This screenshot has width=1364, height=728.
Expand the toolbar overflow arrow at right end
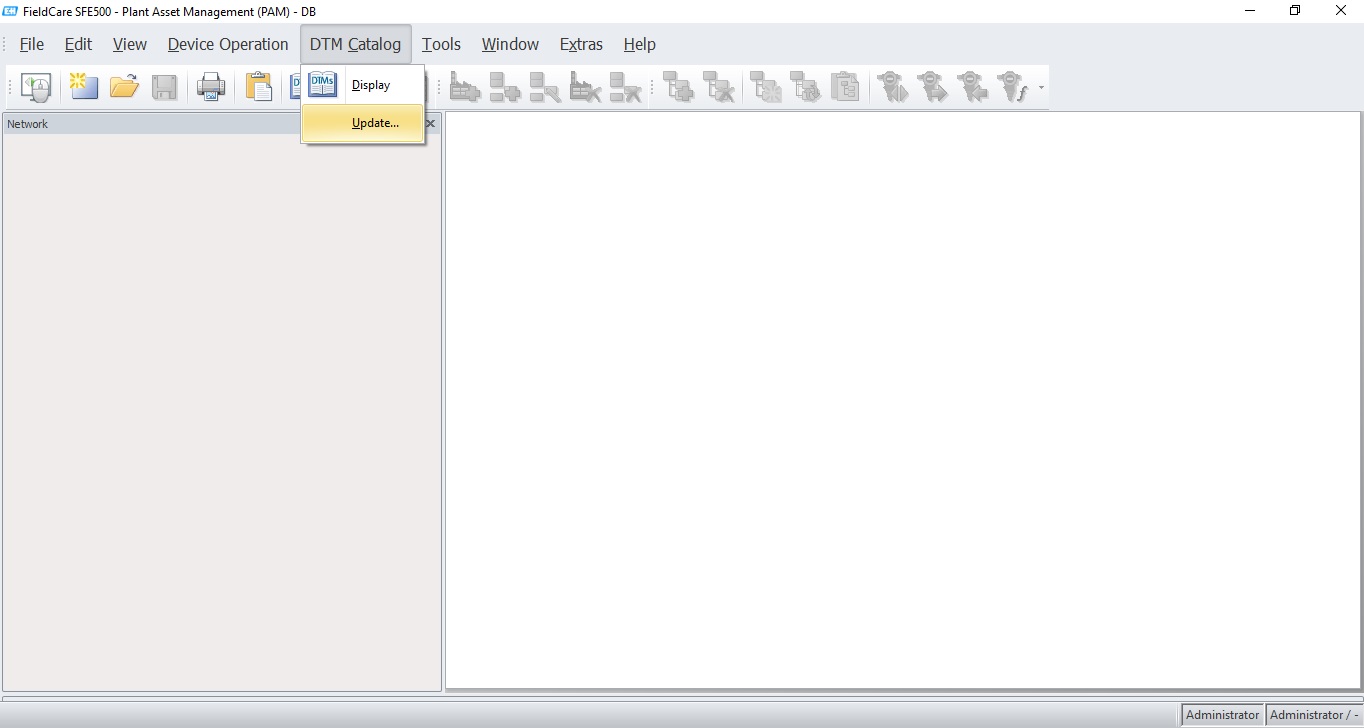point(1042,88)
